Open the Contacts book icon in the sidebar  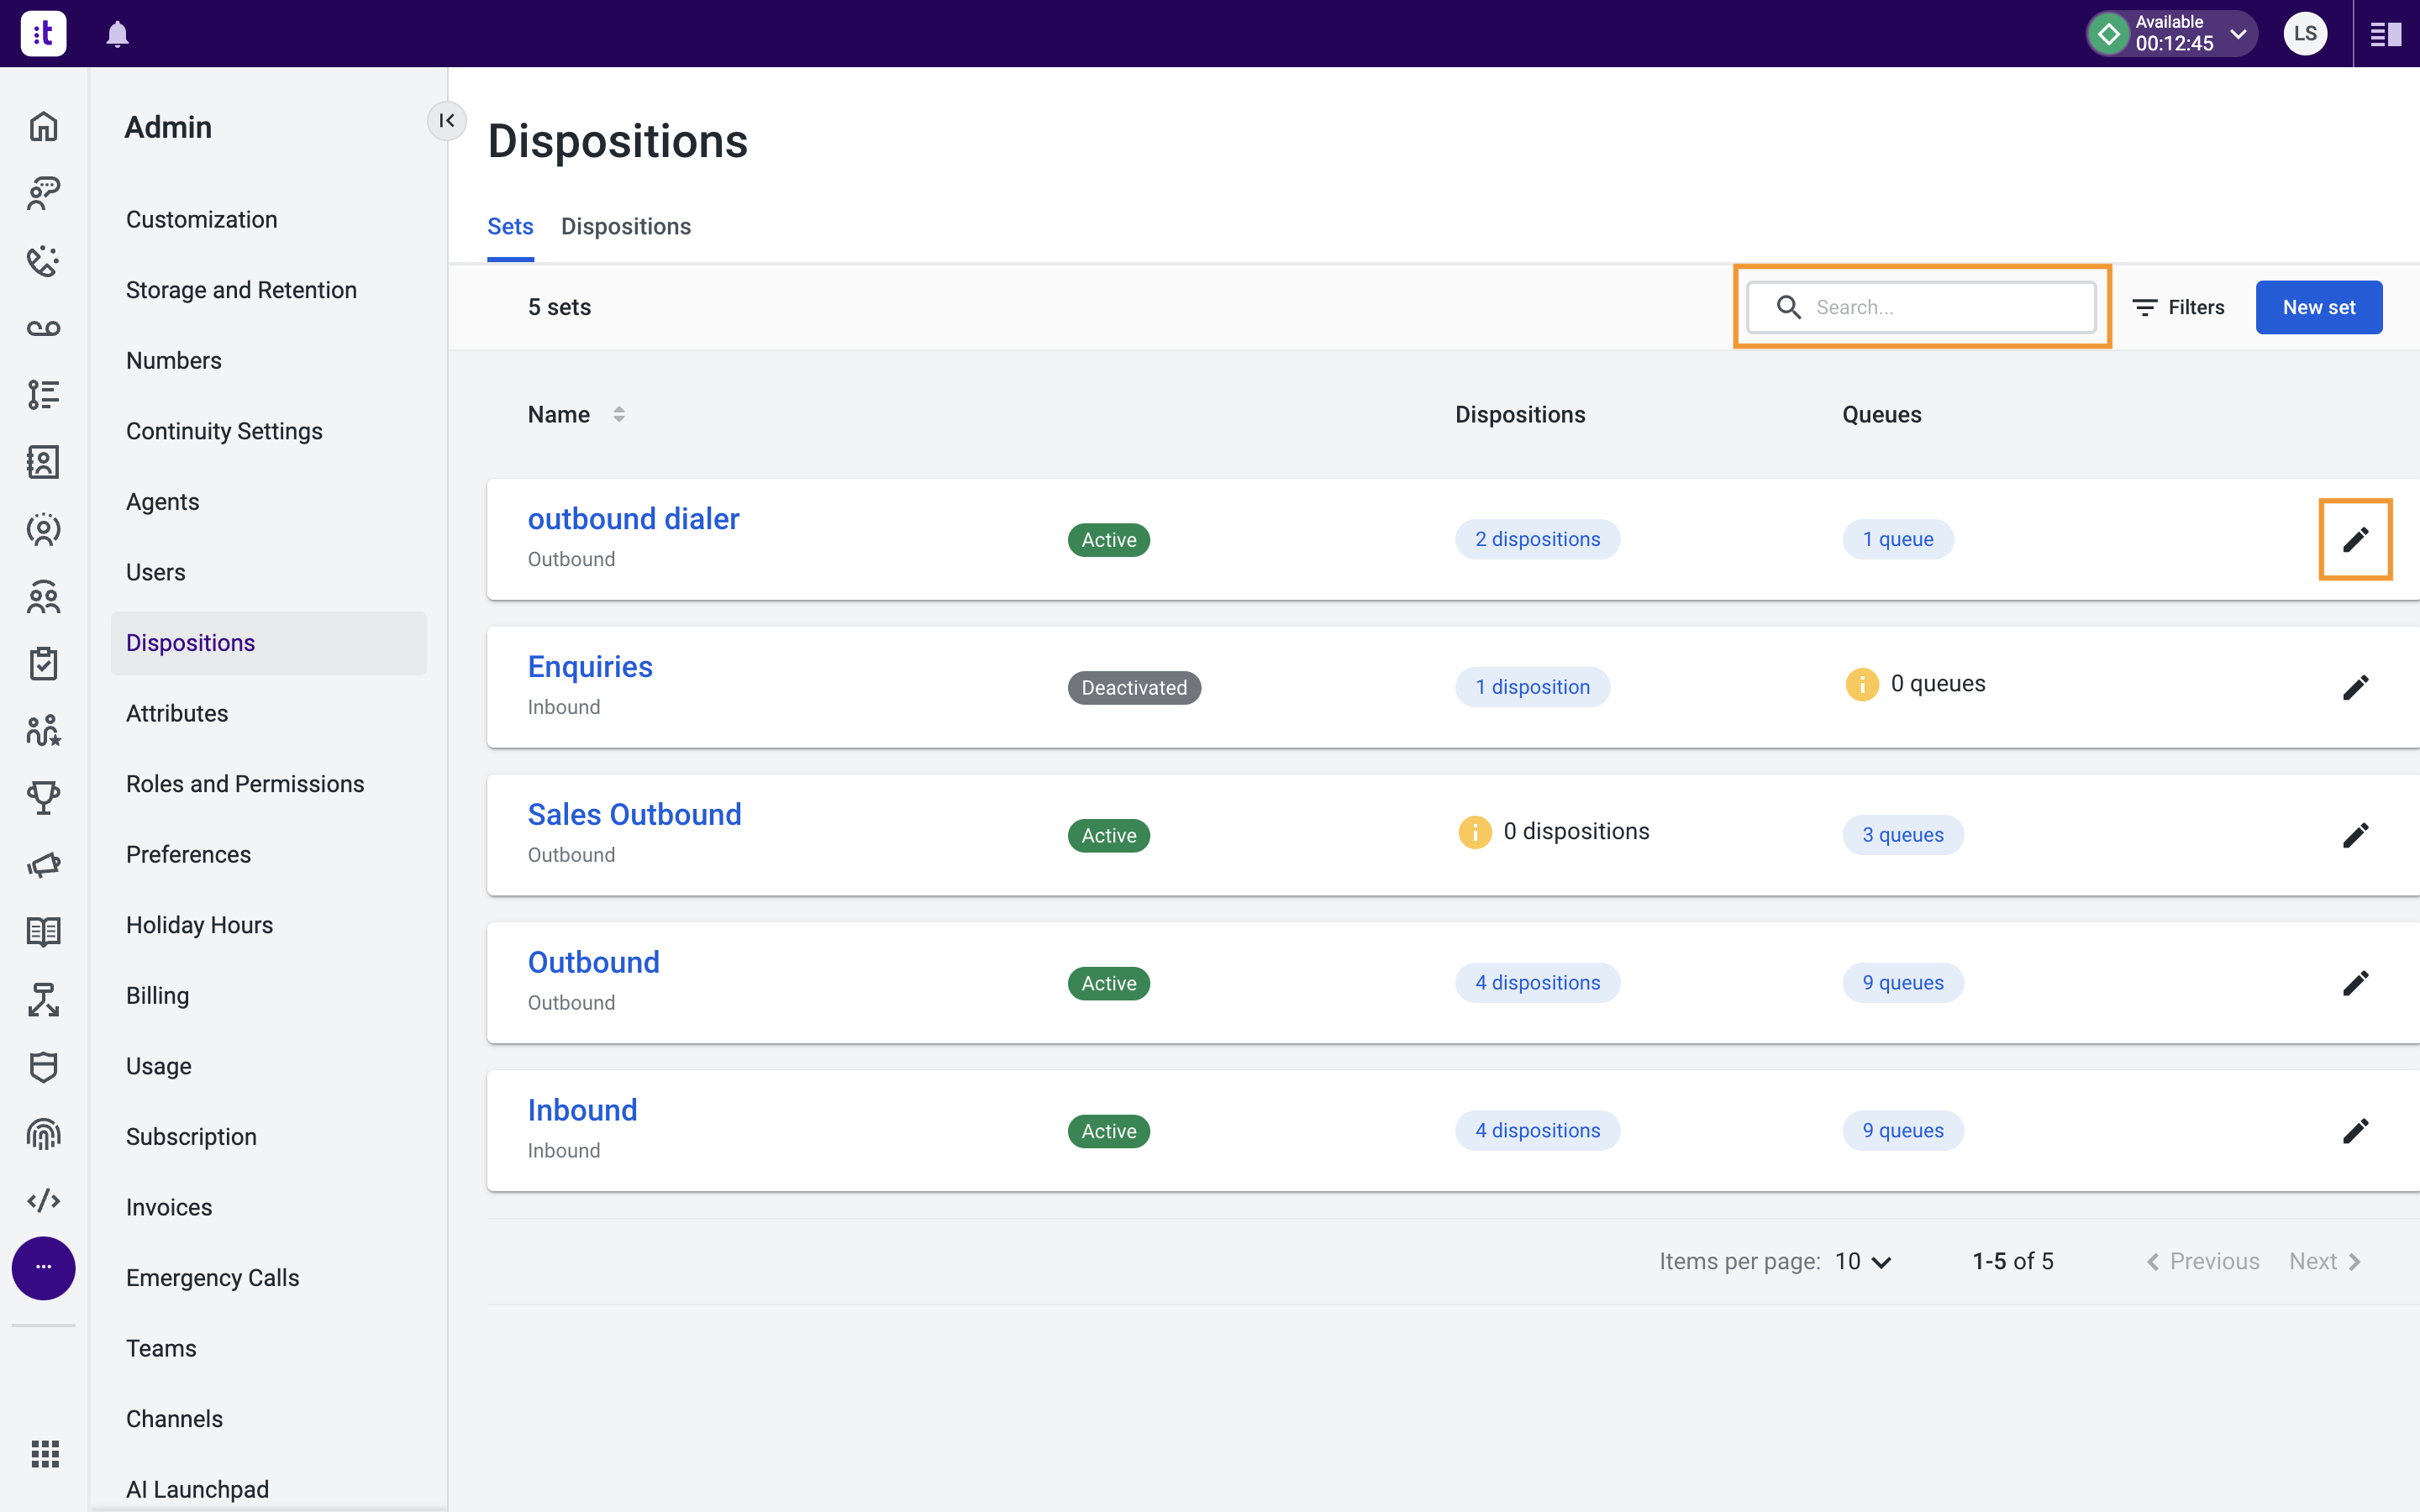(43, 462)
